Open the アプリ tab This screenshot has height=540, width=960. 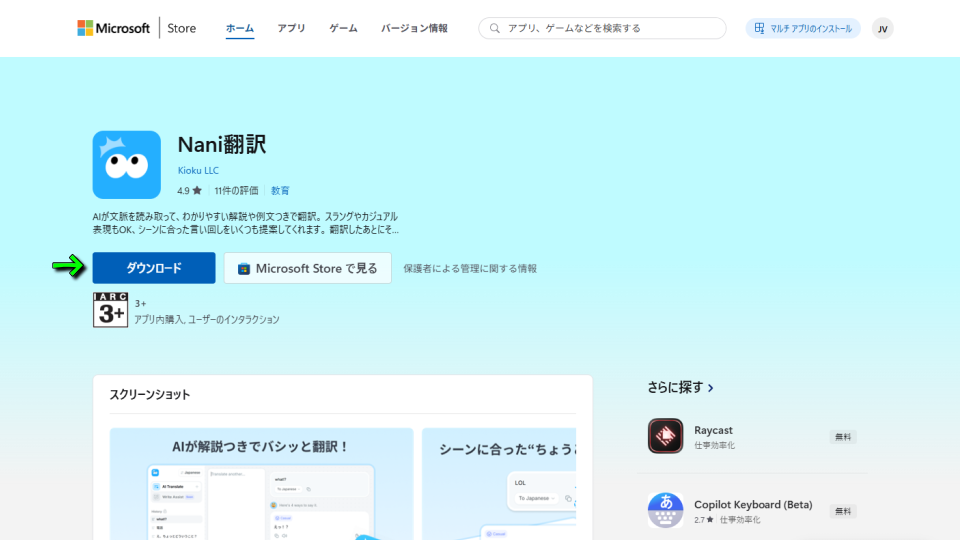point(291,28)
